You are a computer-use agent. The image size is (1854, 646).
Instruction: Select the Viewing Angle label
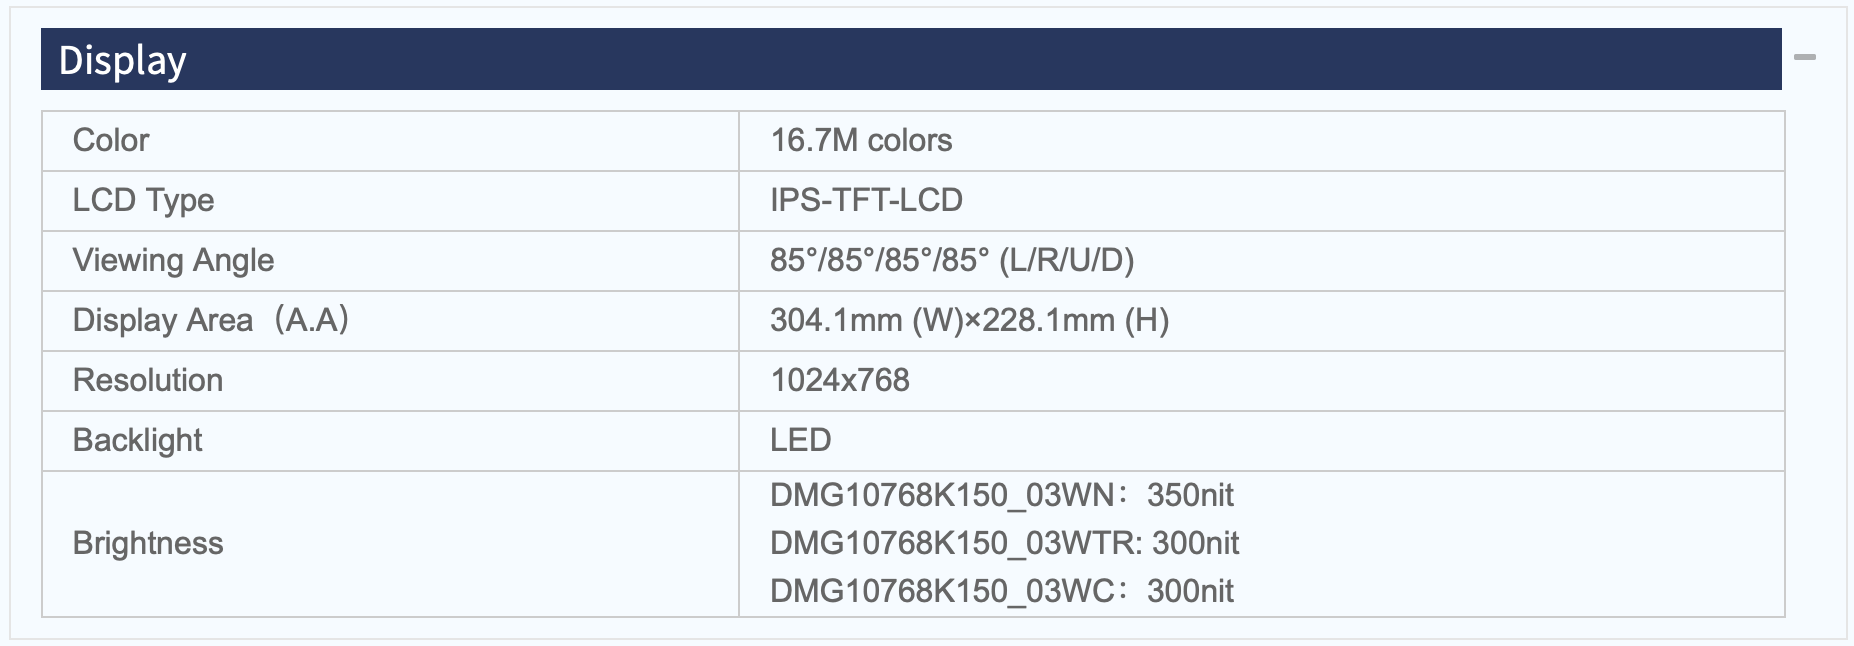click(173, 261)
